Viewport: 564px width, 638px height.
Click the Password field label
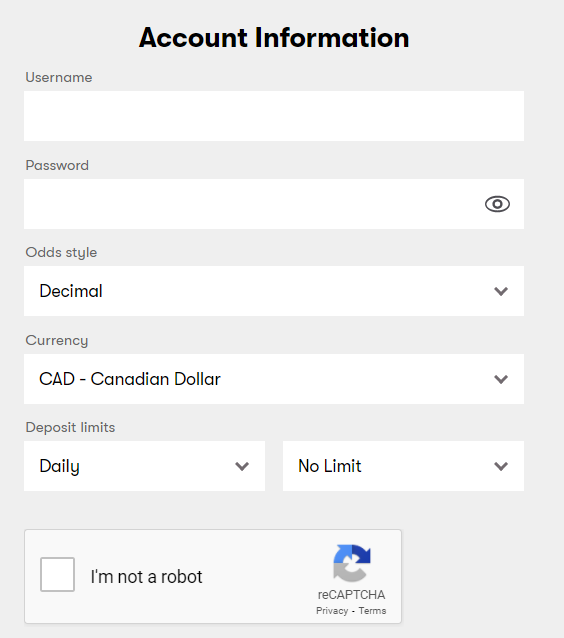point(57,165)
